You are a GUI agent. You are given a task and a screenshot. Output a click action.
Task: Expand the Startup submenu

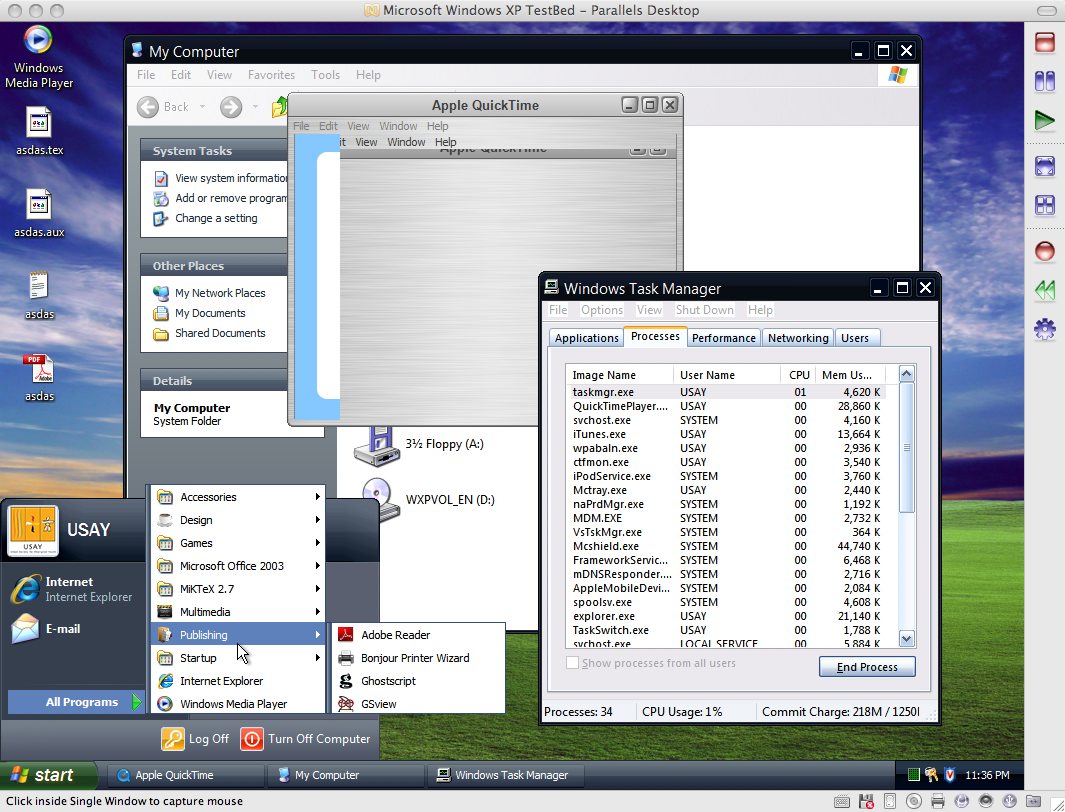click(x=238, y=658)
